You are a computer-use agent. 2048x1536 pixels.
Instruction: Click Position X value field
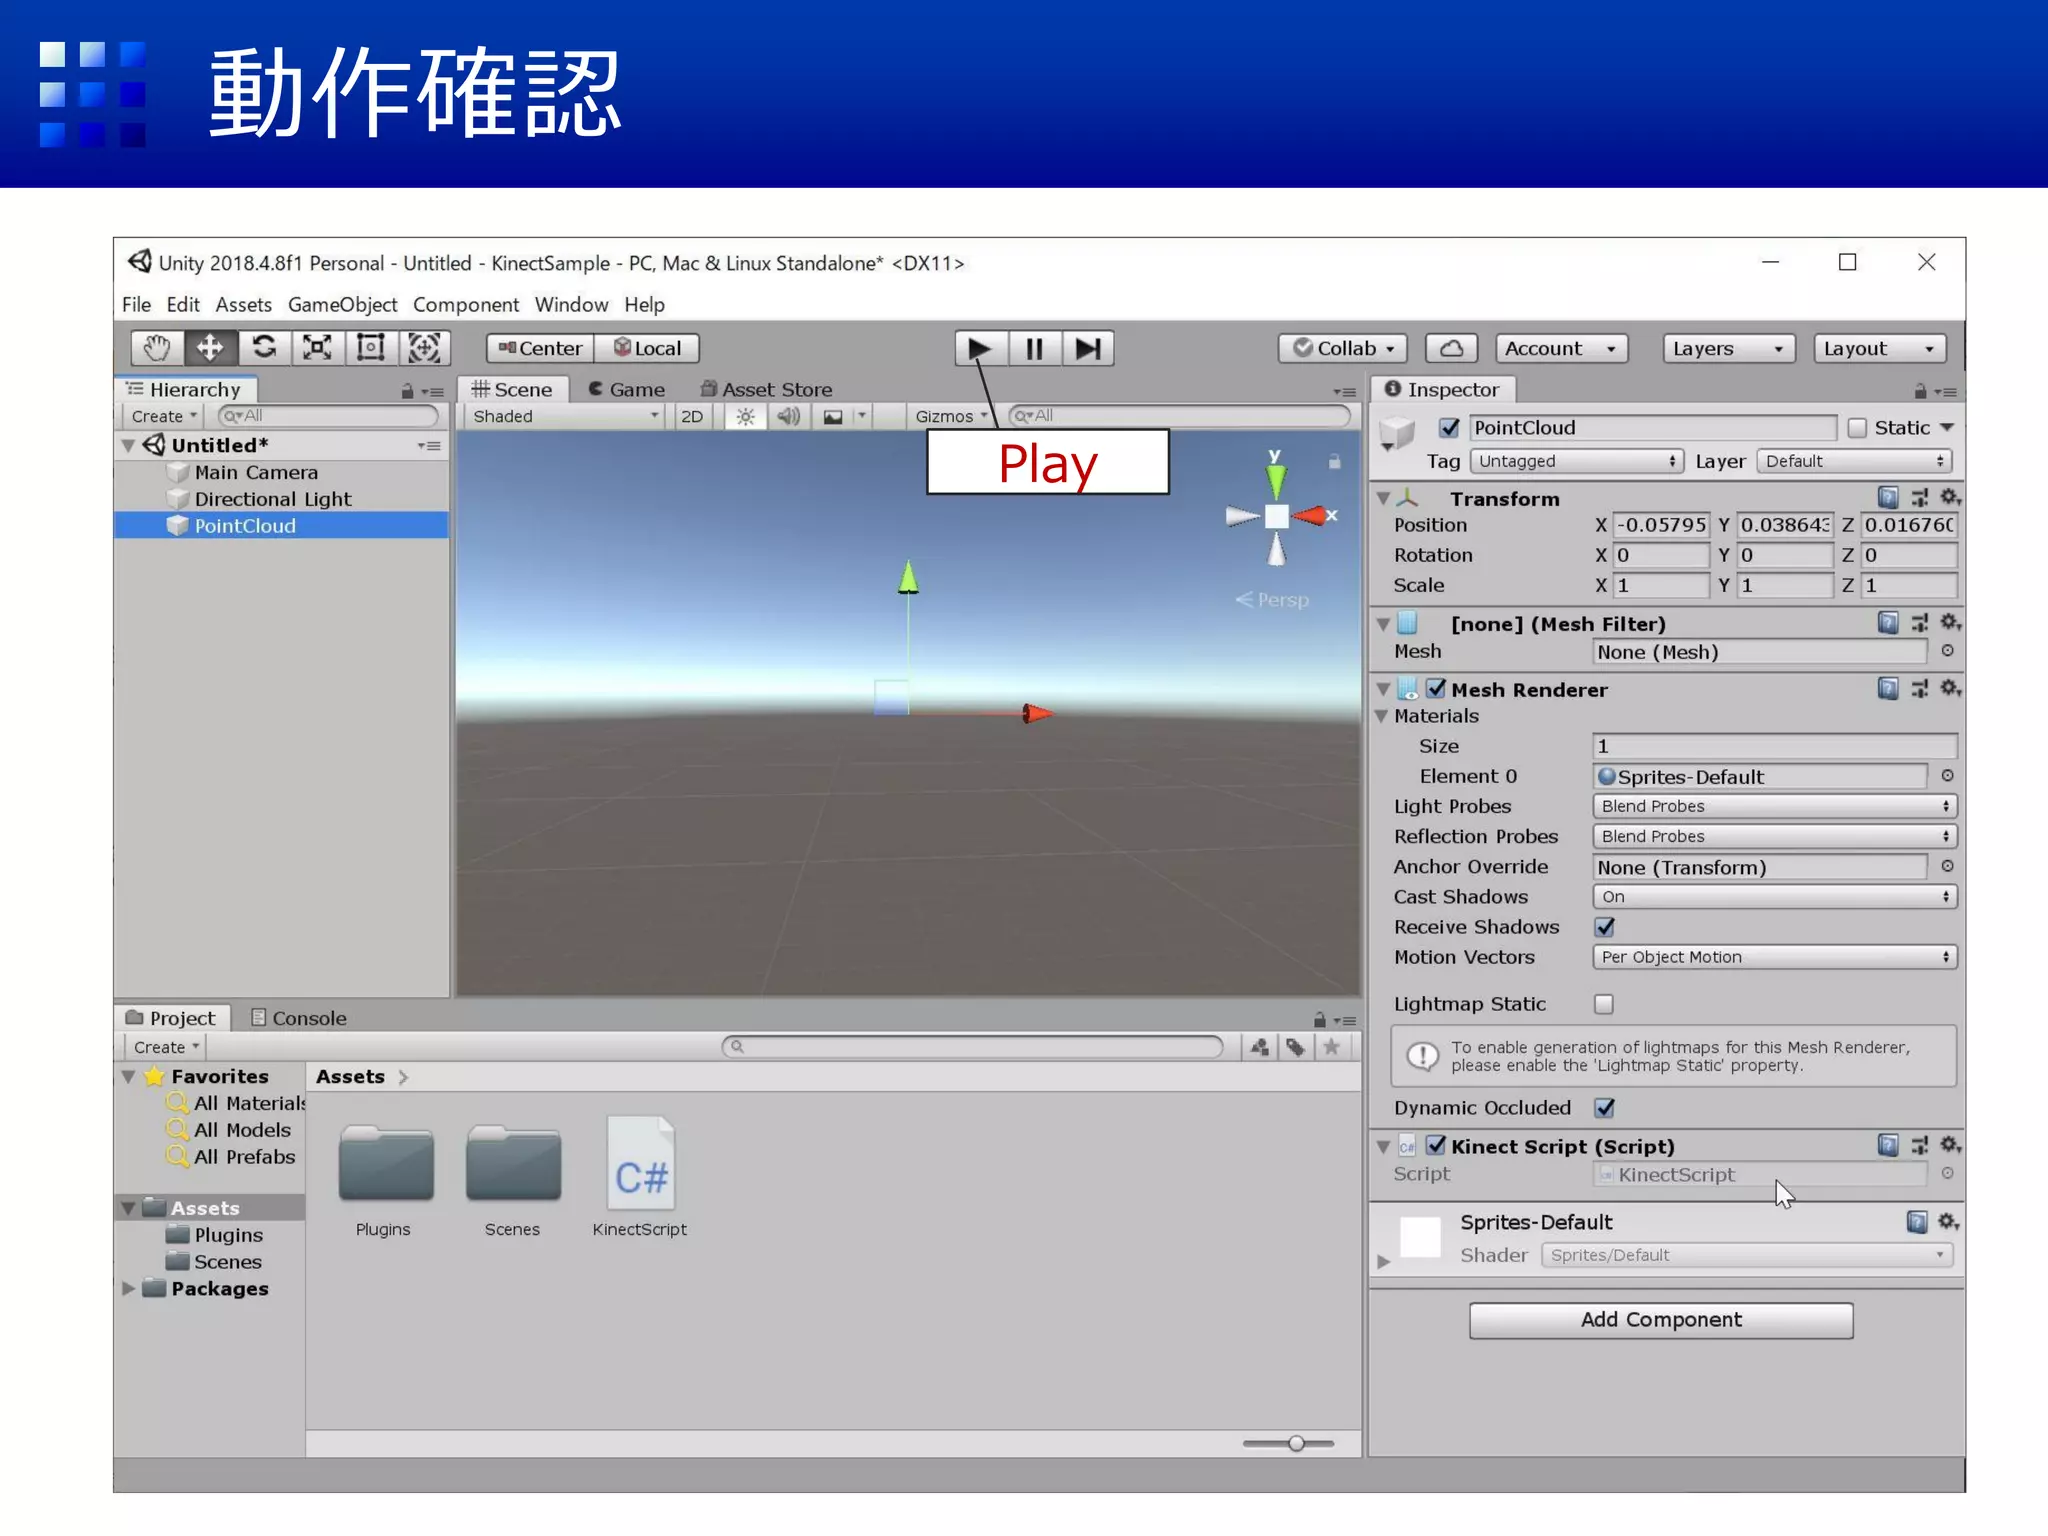click(x=1661, y=525)
